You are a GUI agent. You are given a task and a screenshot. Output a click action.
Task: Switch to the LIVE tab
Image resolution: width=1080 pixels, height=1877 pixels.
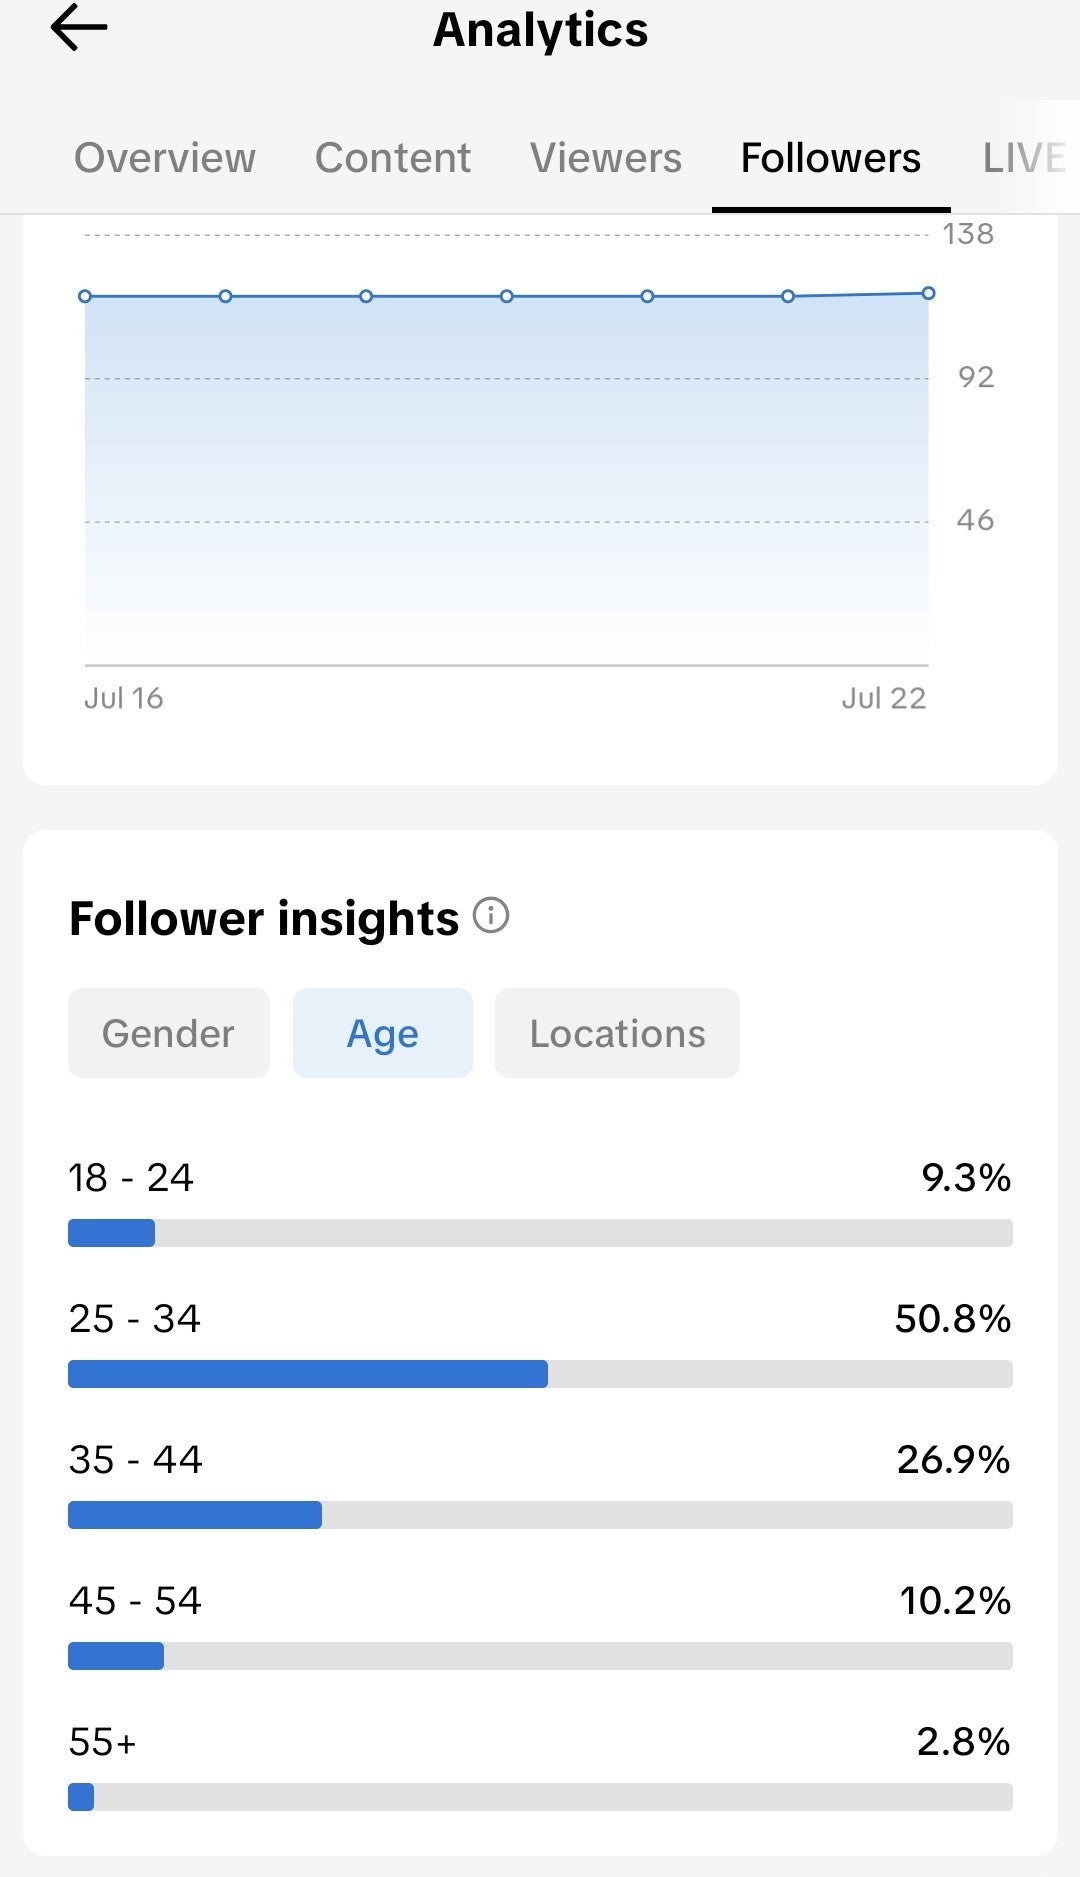[1024, 158]
